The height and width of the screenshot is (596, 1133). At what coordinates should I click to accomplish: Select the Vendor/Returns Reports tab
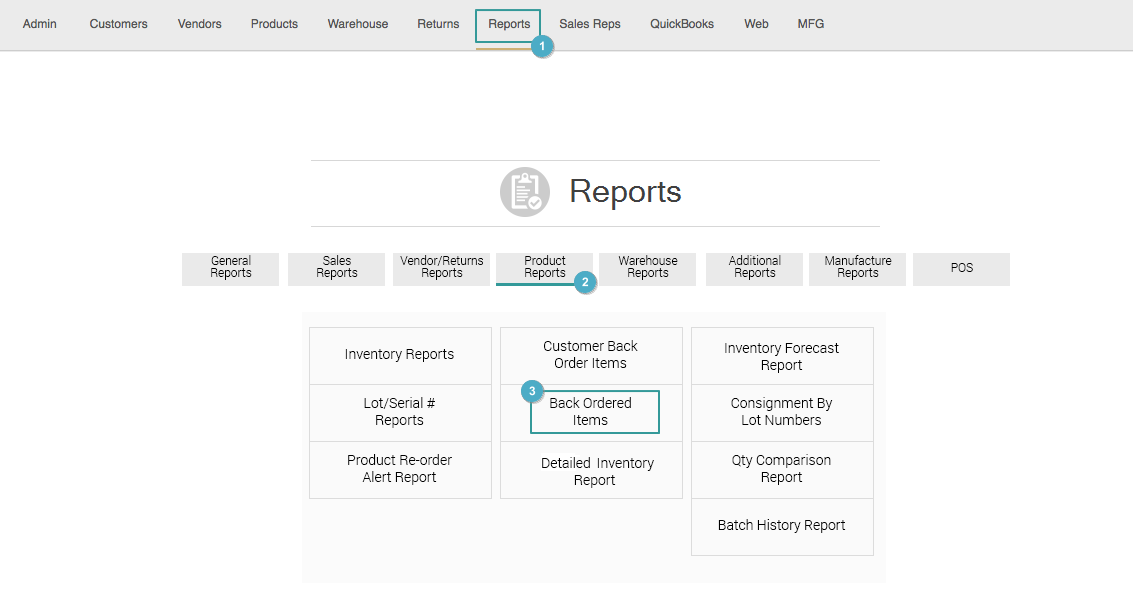point(441,267)
